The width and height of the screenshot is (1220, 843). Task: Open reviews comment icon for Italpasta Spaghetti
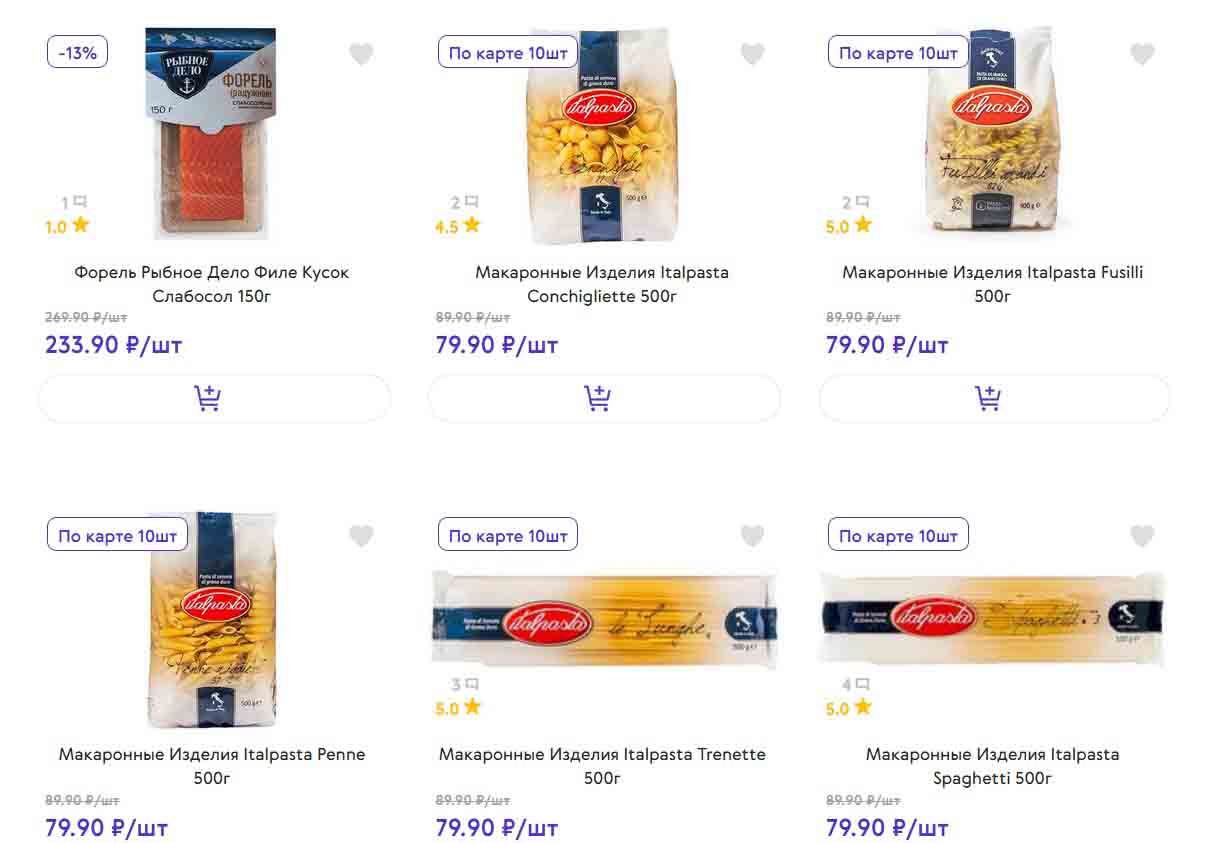[862, 685]
